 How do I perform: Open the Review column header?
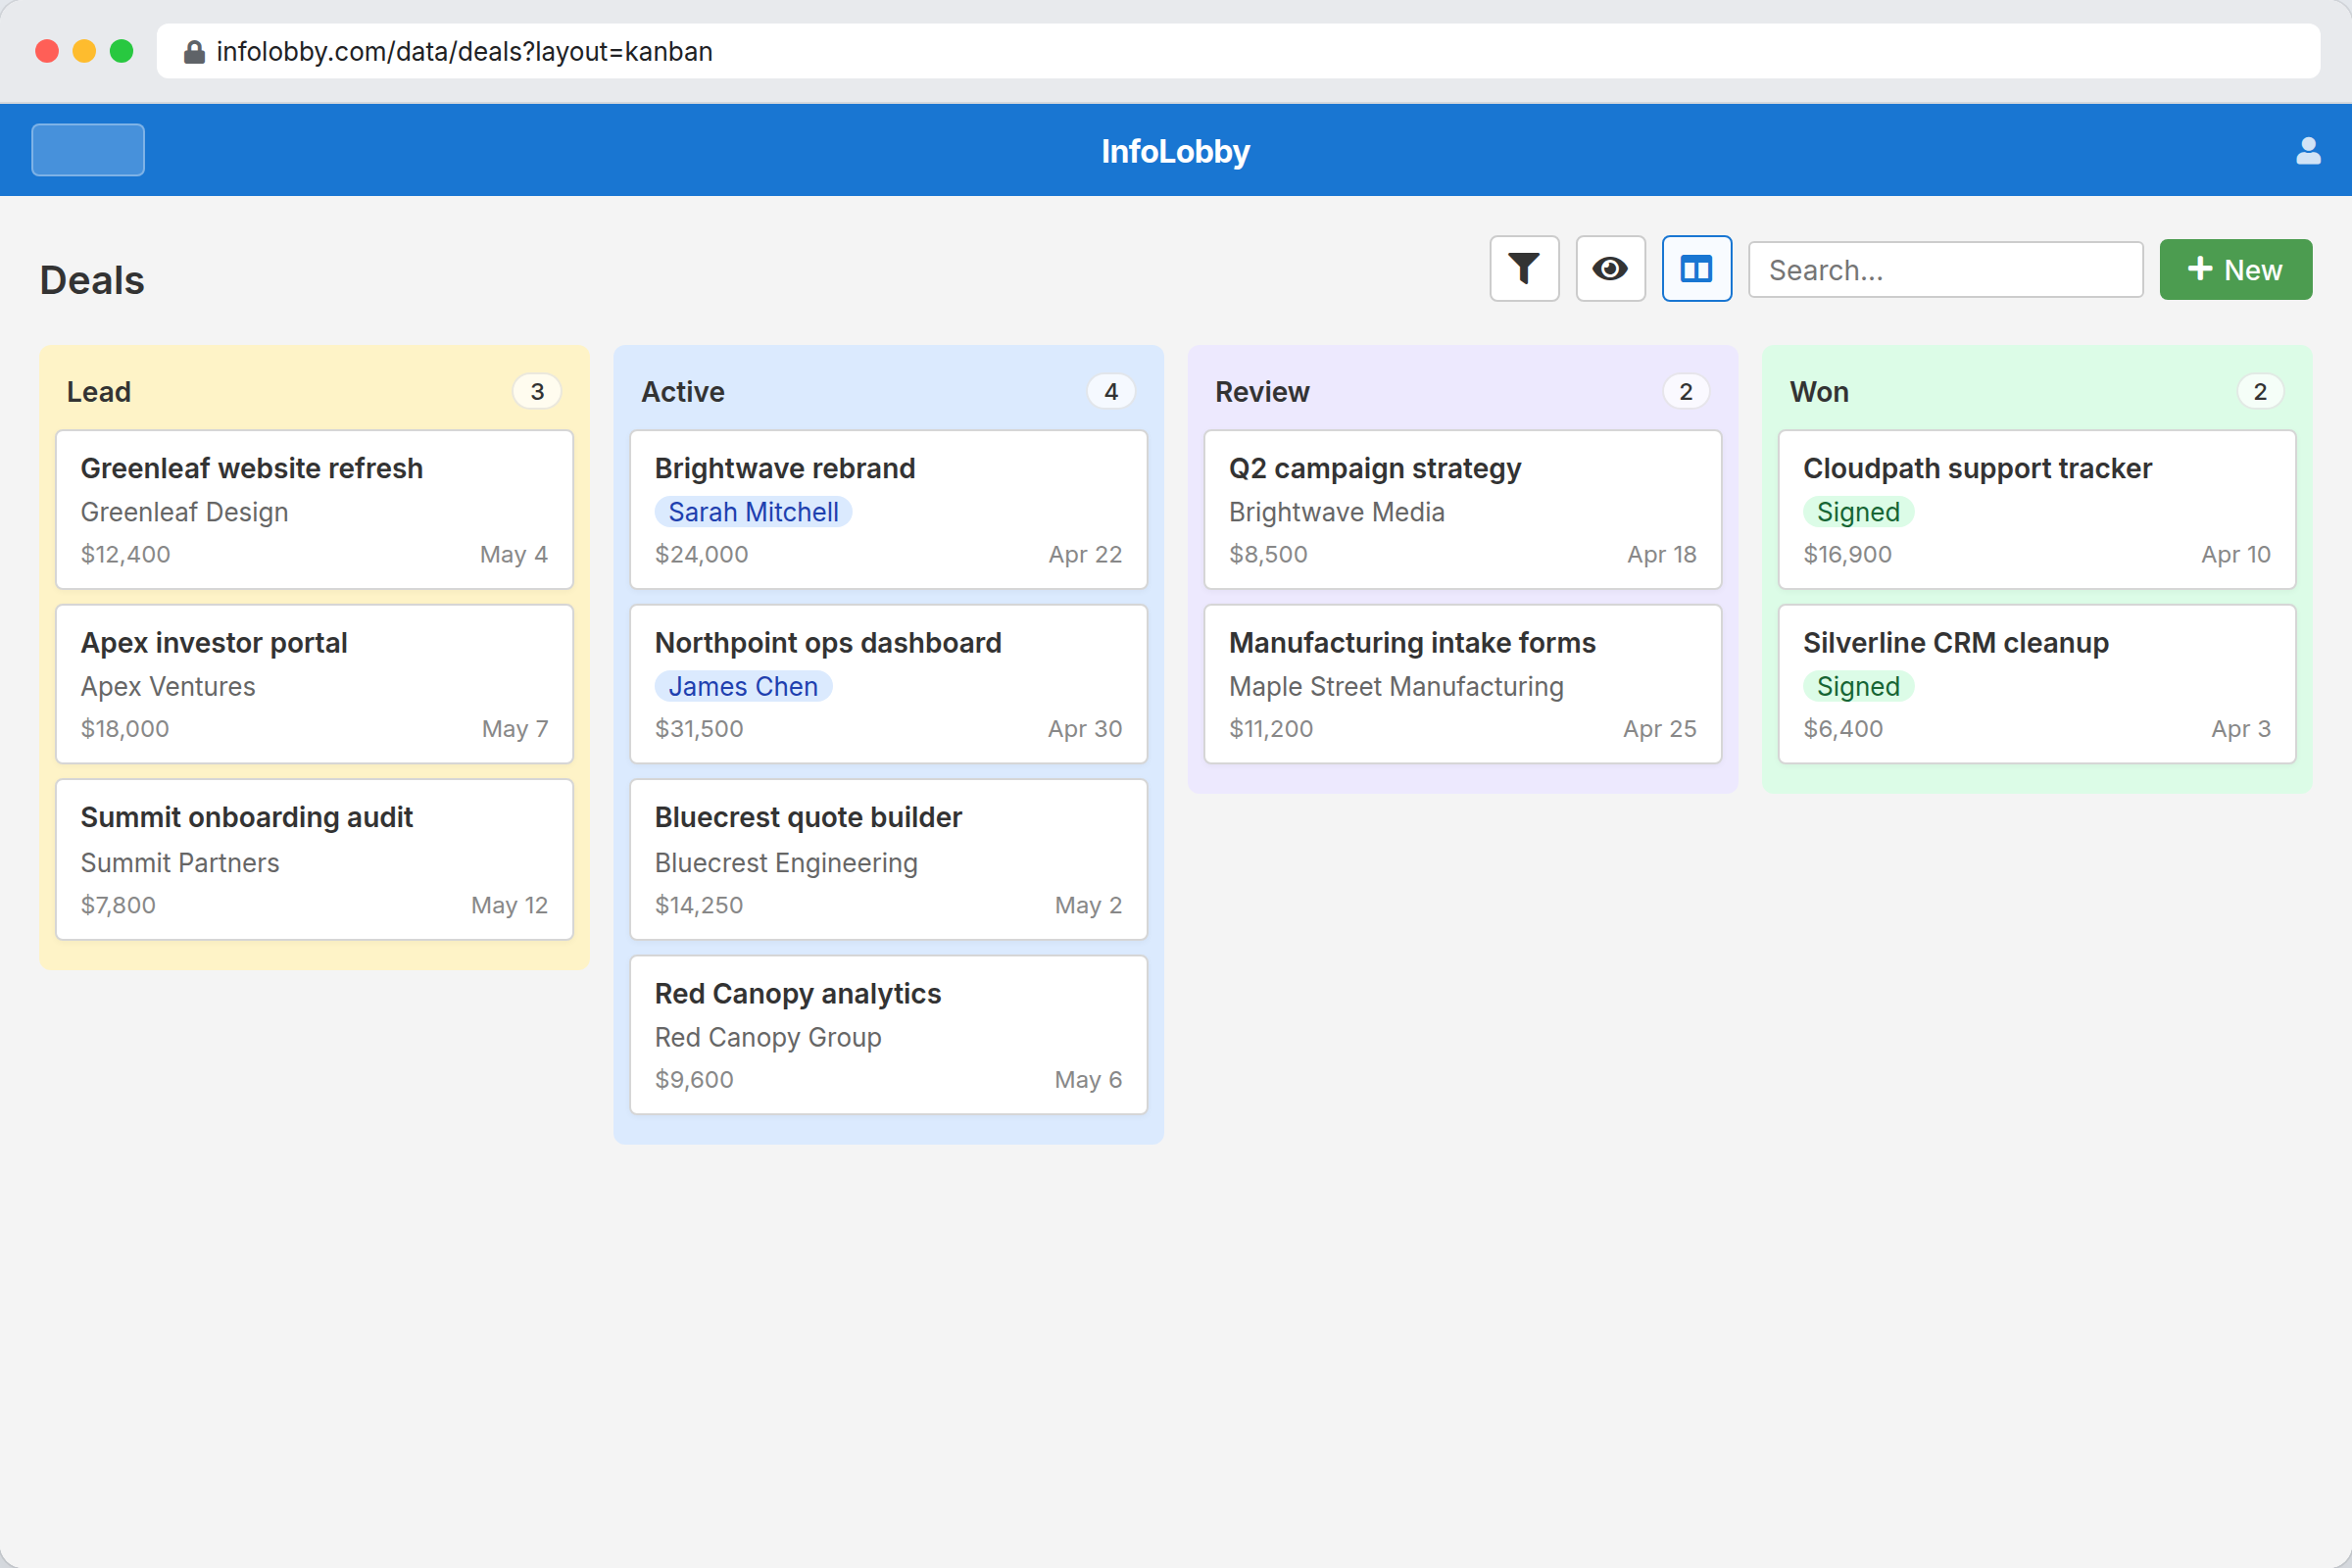[x=1261, y=391]
